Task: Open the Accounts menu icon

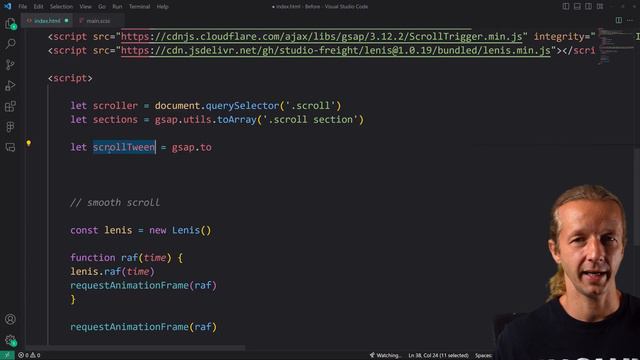Action: [x=11, y=319]
